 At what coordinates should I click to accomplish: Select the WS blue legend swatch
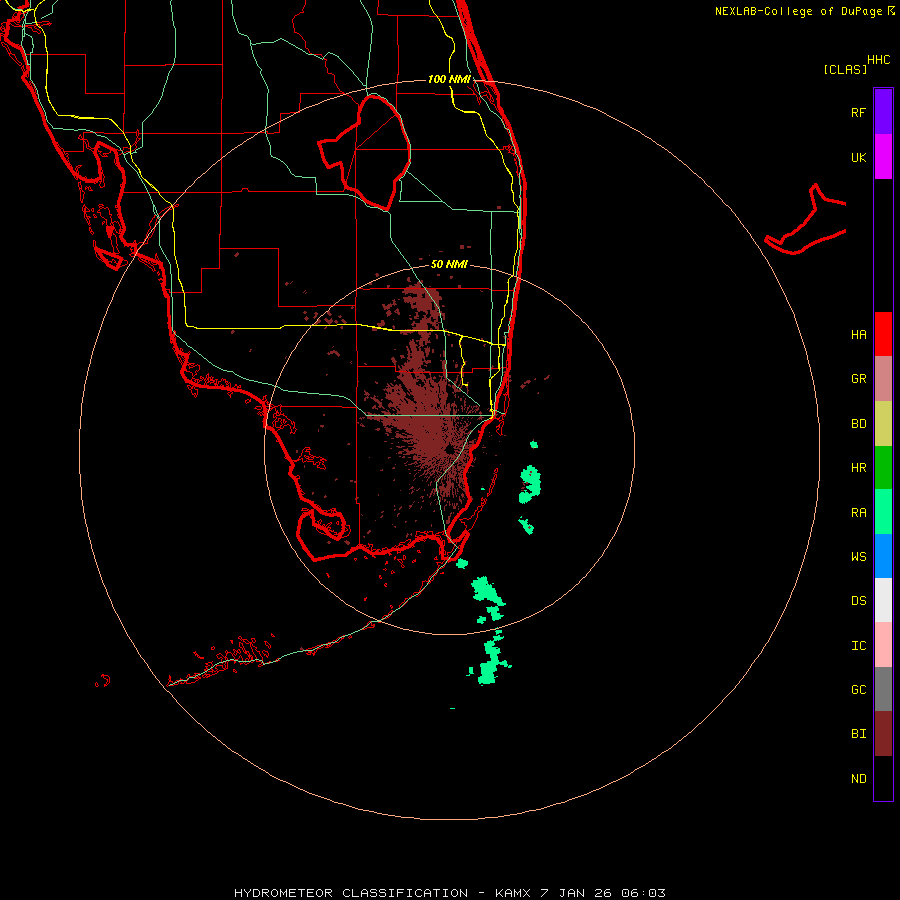(x=883, y=556)
